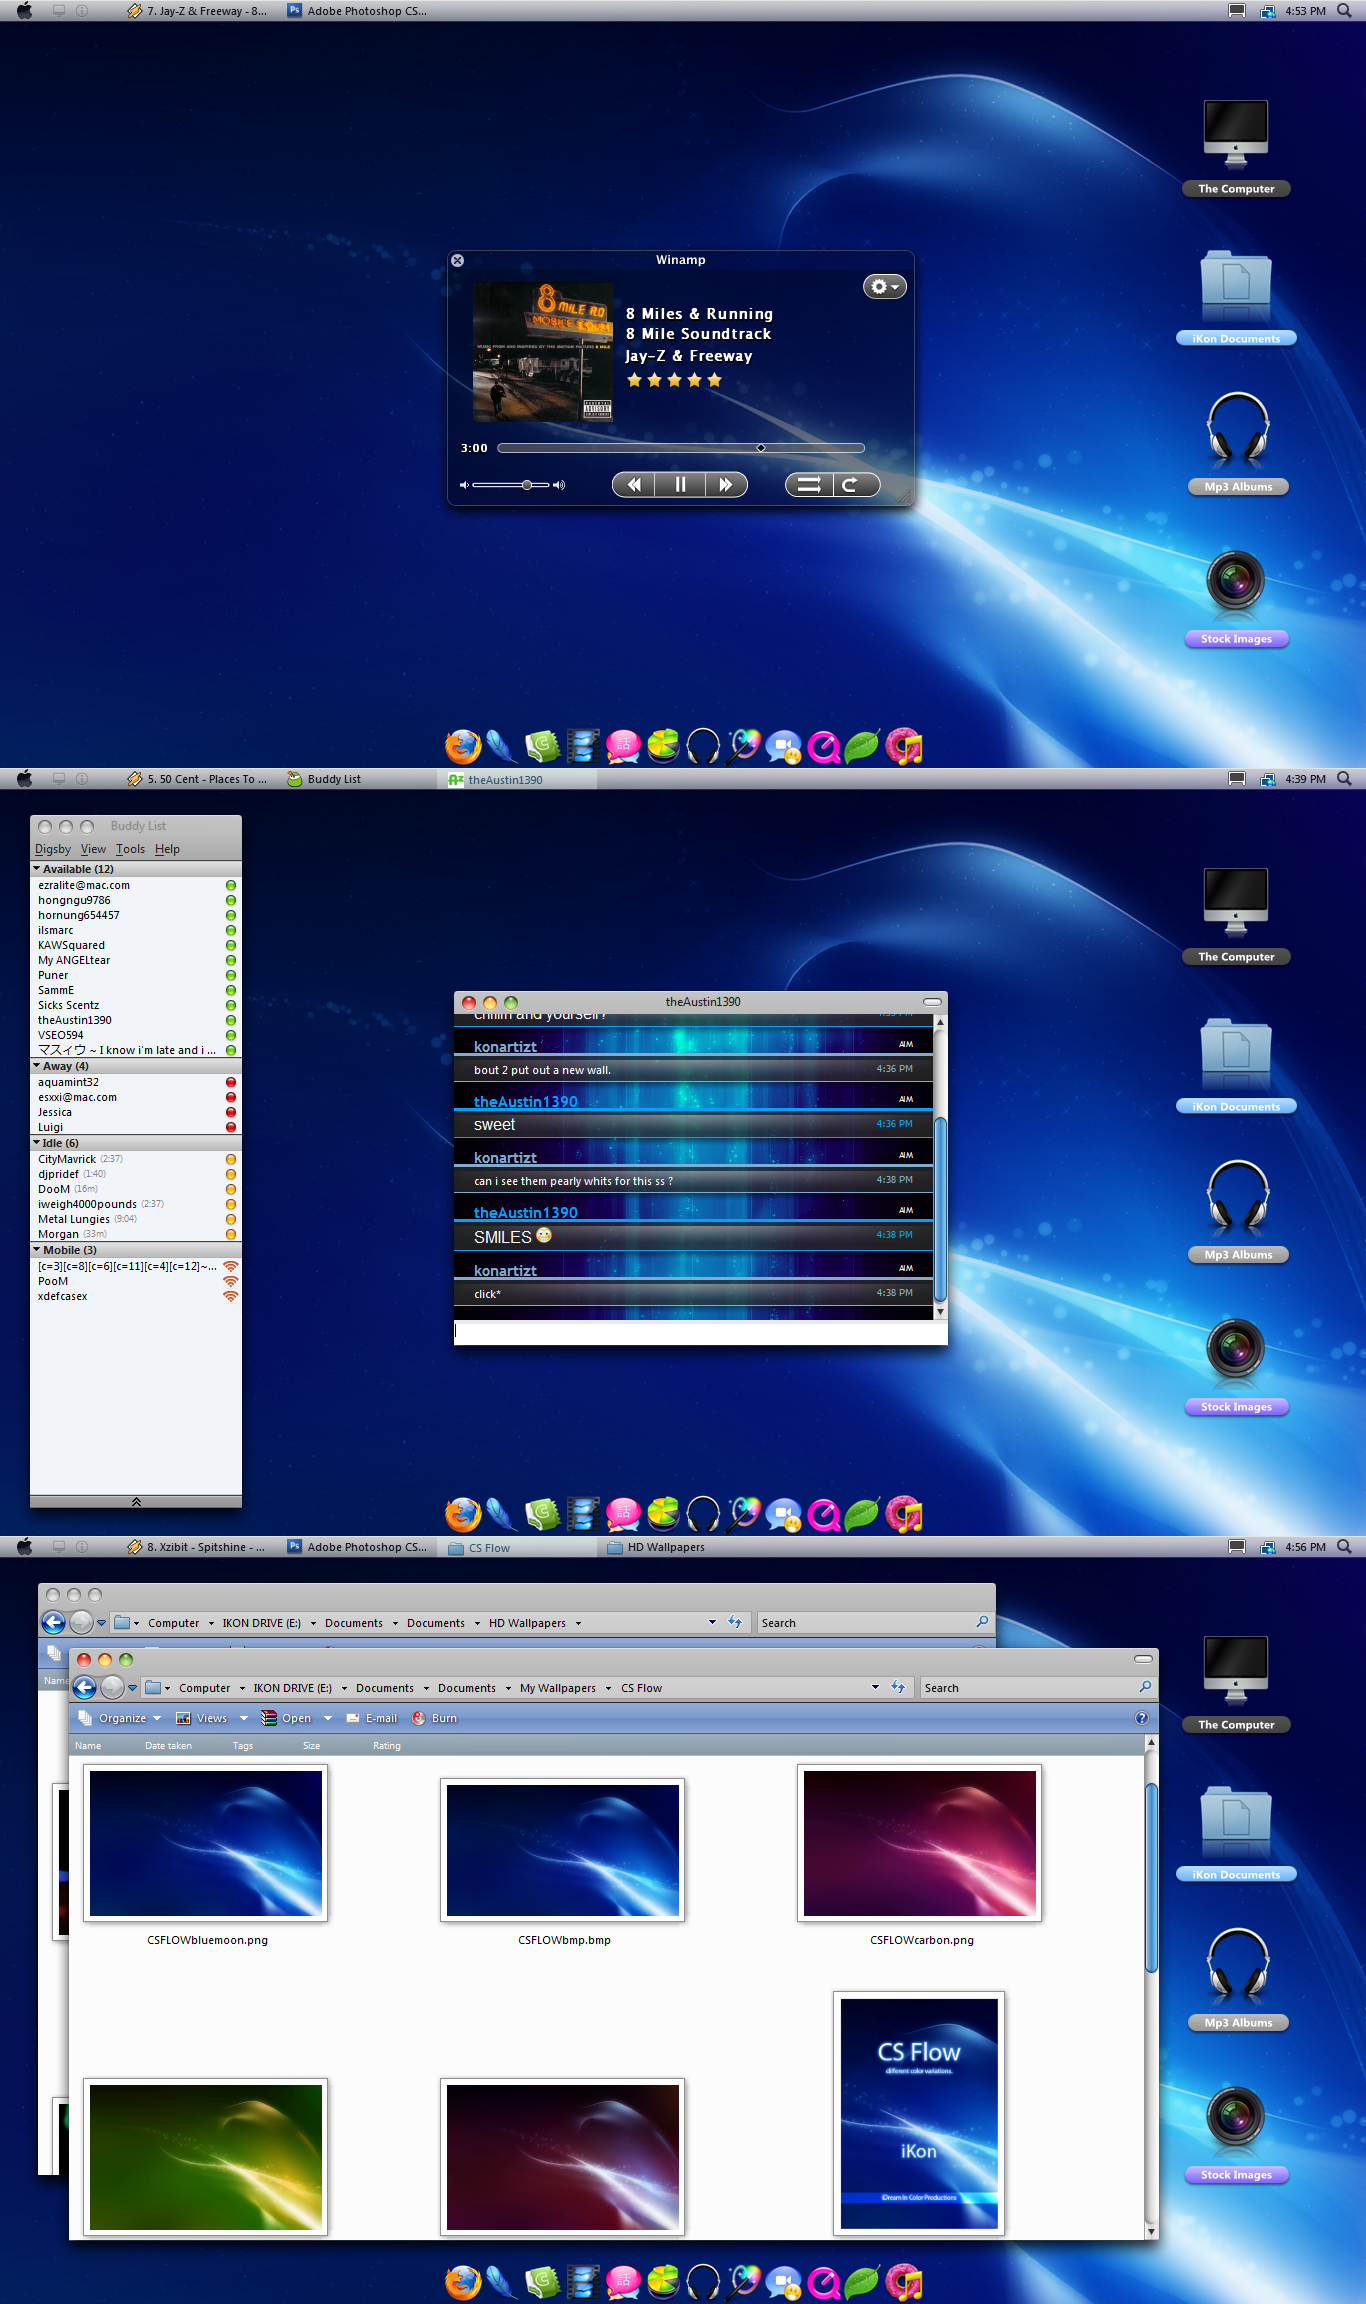
Task: Open the View menu in Buddy List
Action: (93, 849)
